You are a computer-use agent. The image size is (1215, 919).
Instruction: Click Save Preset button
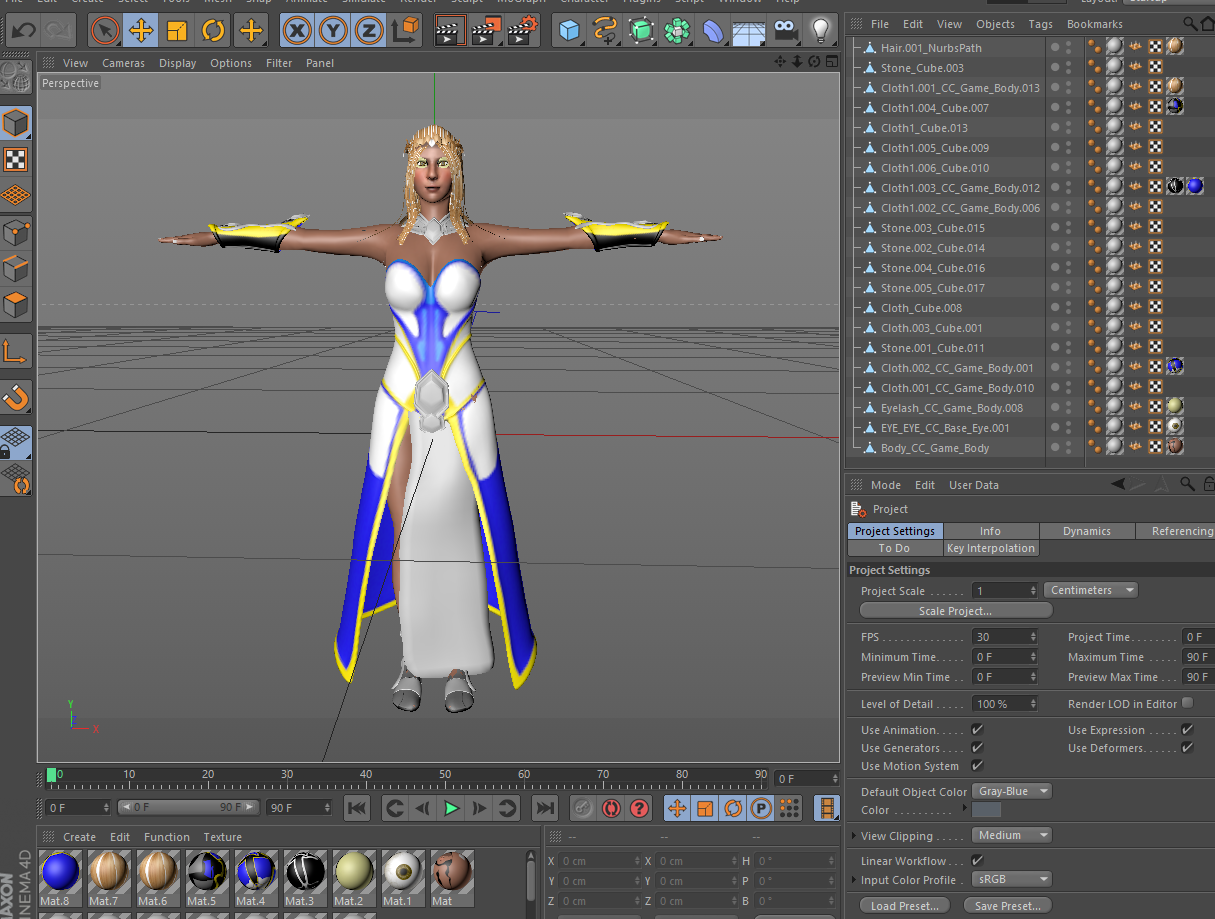click(1008, 906)
